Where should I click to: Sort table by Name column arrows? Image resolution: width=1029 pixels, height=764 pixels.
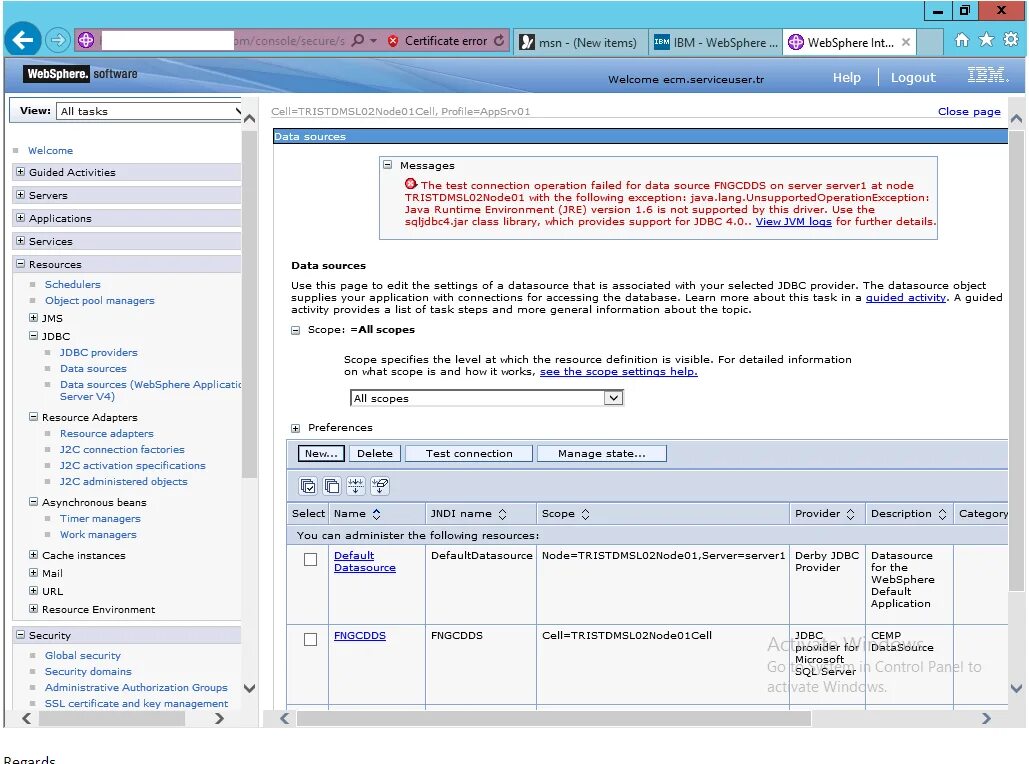click(x=377, y=514)
